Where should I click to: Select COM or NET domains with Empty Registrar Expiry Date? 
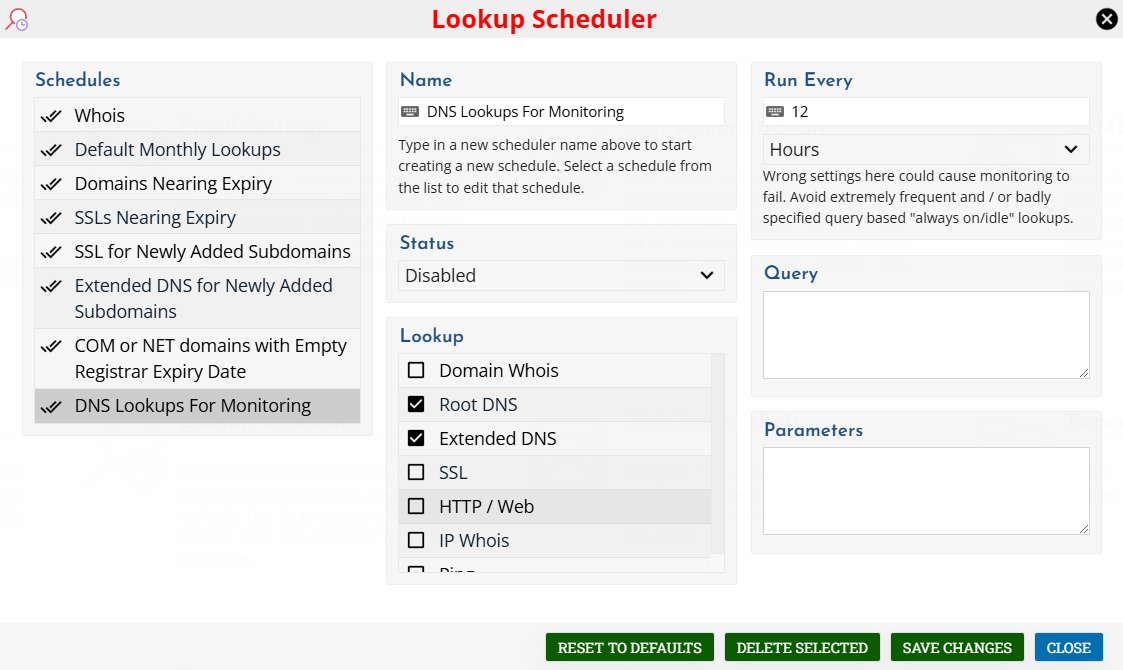[x=198, y=358]
